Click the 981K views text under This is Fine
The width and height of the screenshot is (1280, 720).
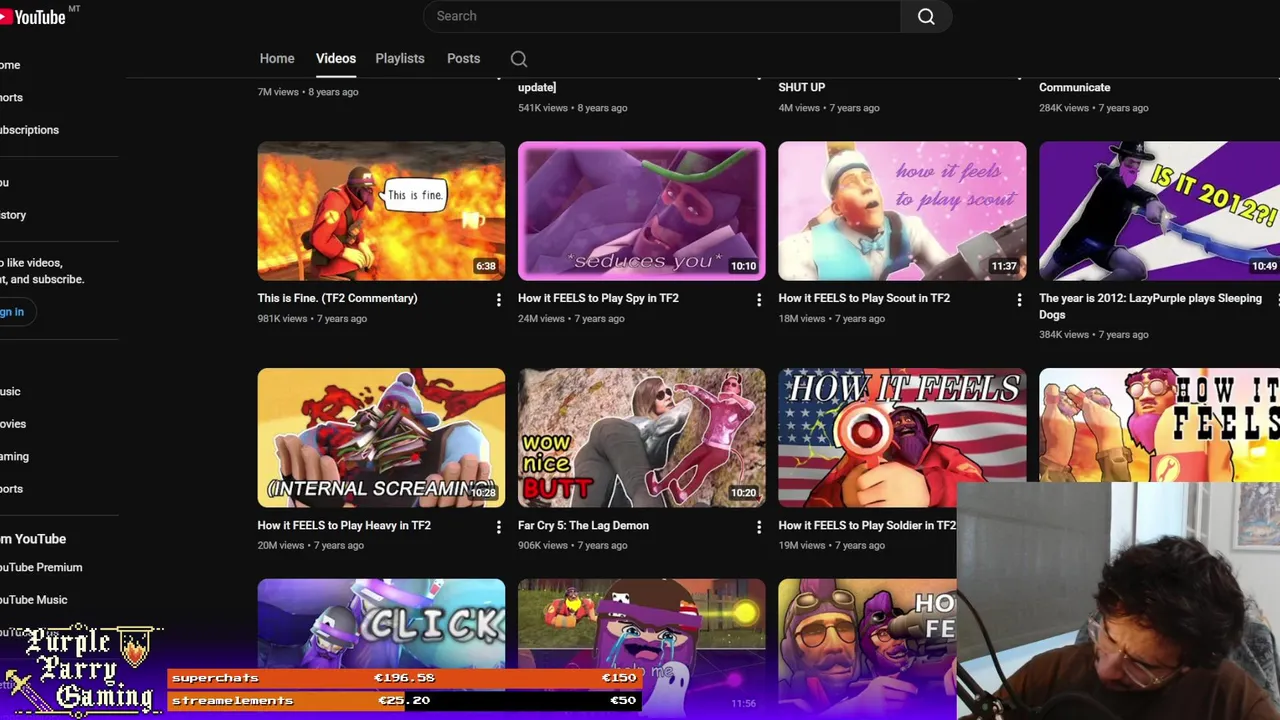pyautogui.click(x=282, y=318)
